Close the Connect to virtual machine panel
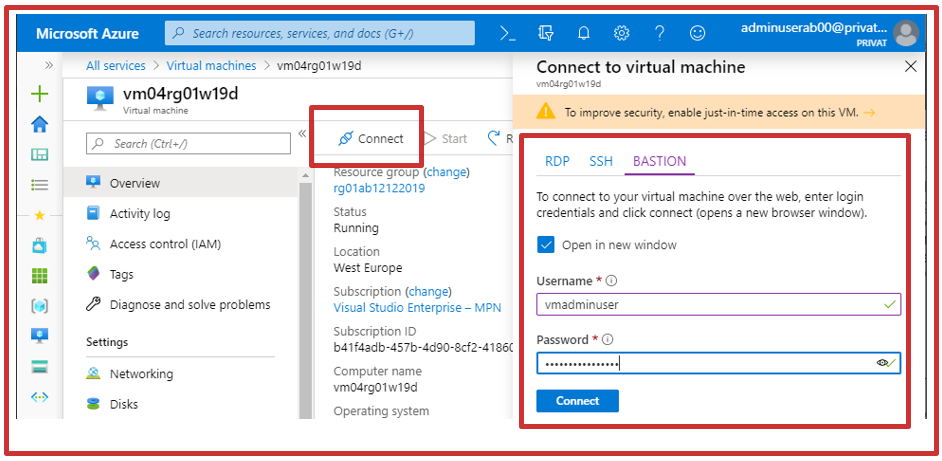Viewport: 942px width, 461px height. 911,67
